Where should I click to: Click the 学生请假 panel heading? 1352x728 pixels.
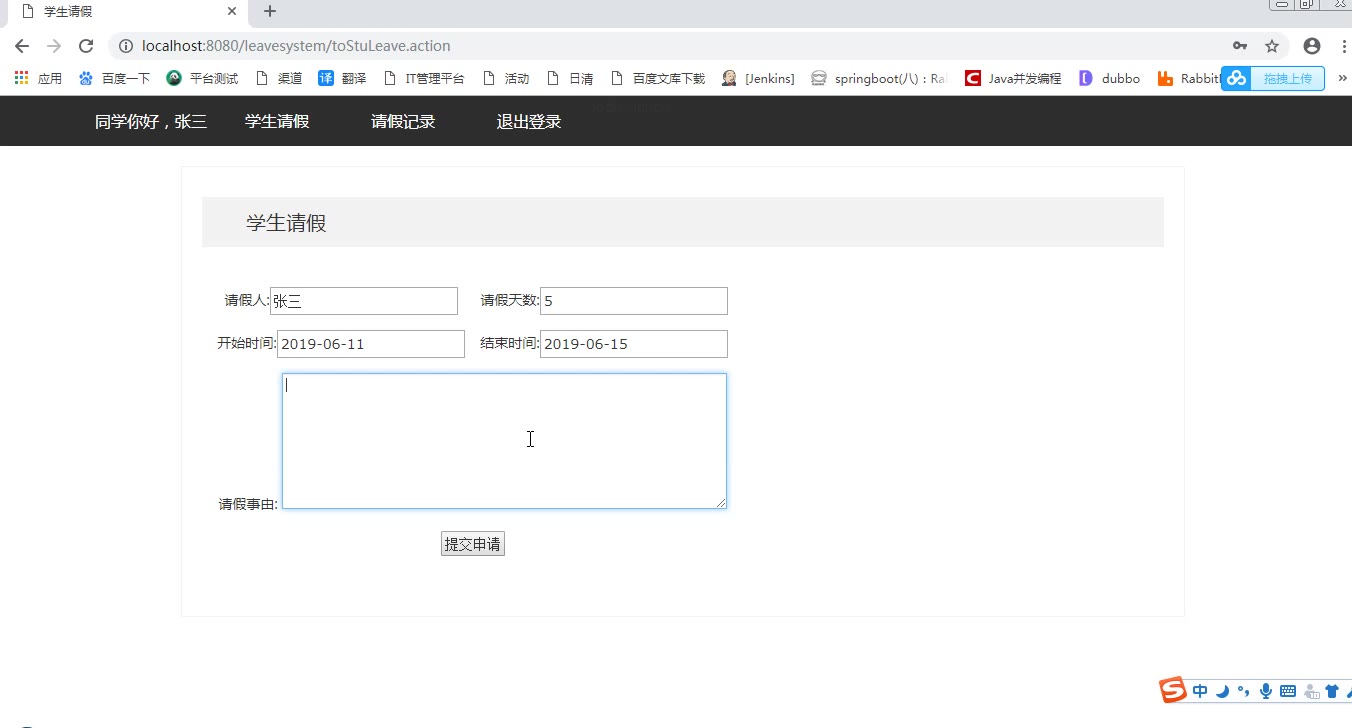(x=286, y=223)
